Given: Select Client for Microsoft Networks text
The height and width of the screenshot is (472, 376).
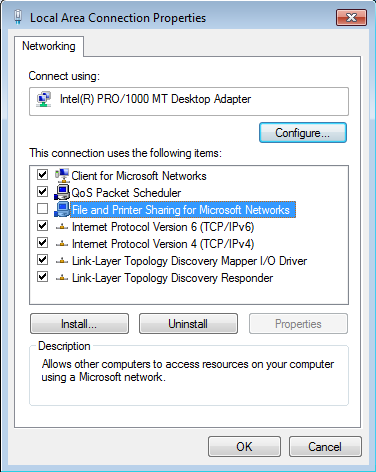Looking at the screenshot, I should coord(139,176).
